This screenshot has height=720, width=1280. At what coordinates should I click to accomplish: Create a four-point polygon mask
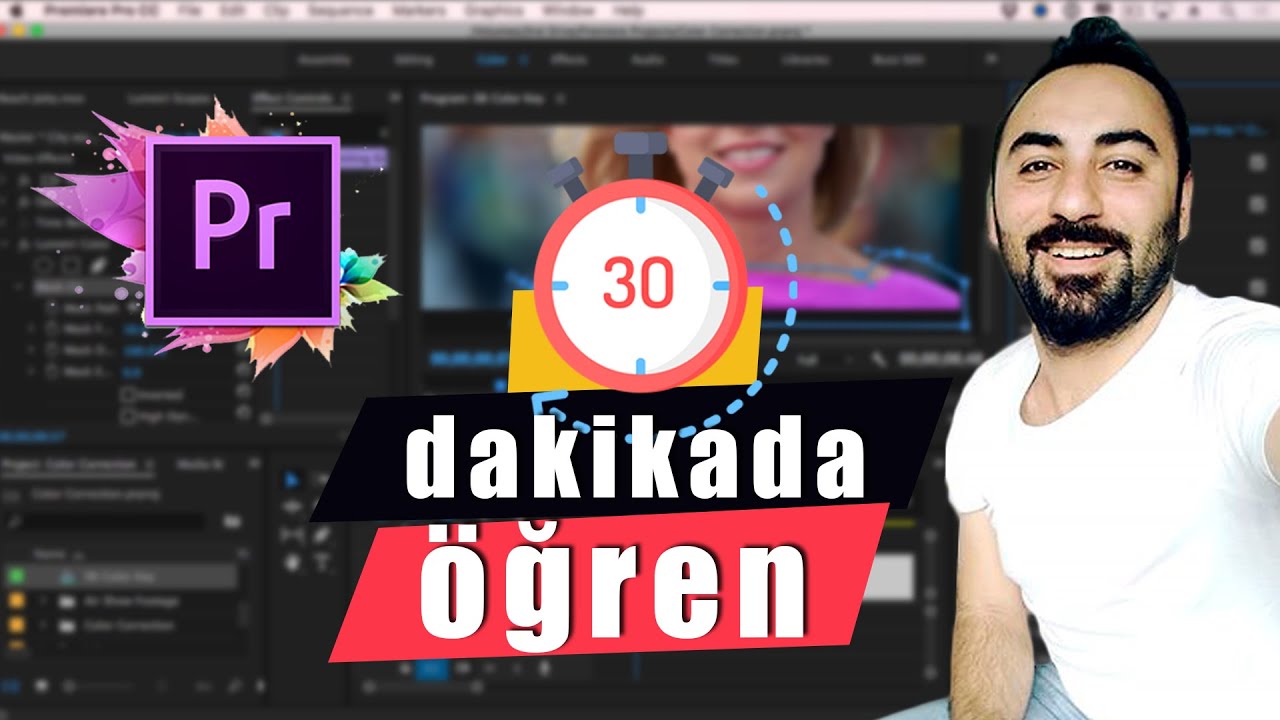click(x=71, y=266)
